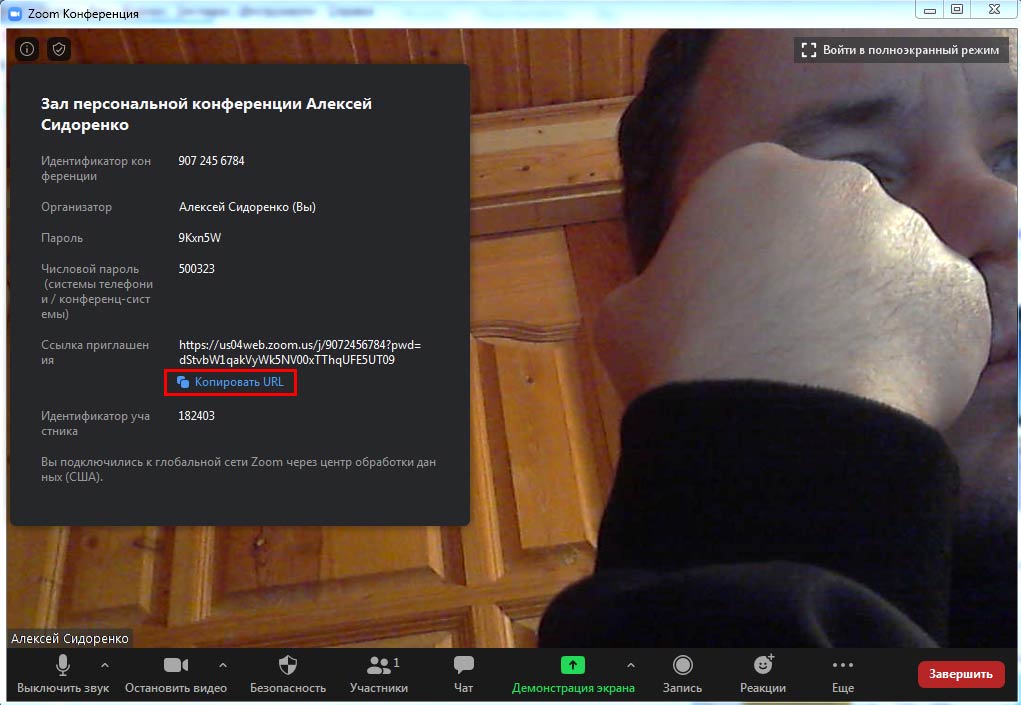Open Participants (Участники) list
The height and width of the screenshot is (705, 1021).
point(379,675)
